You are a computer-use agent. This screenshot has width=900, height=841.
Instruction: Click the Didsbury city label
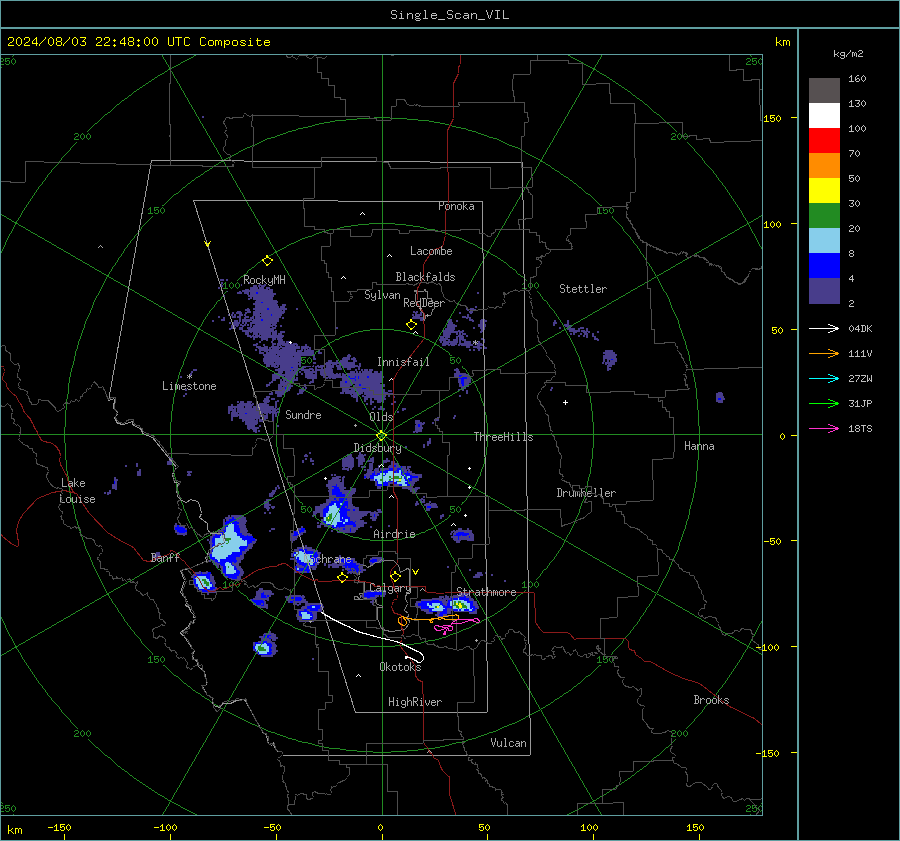click(377, 448)
